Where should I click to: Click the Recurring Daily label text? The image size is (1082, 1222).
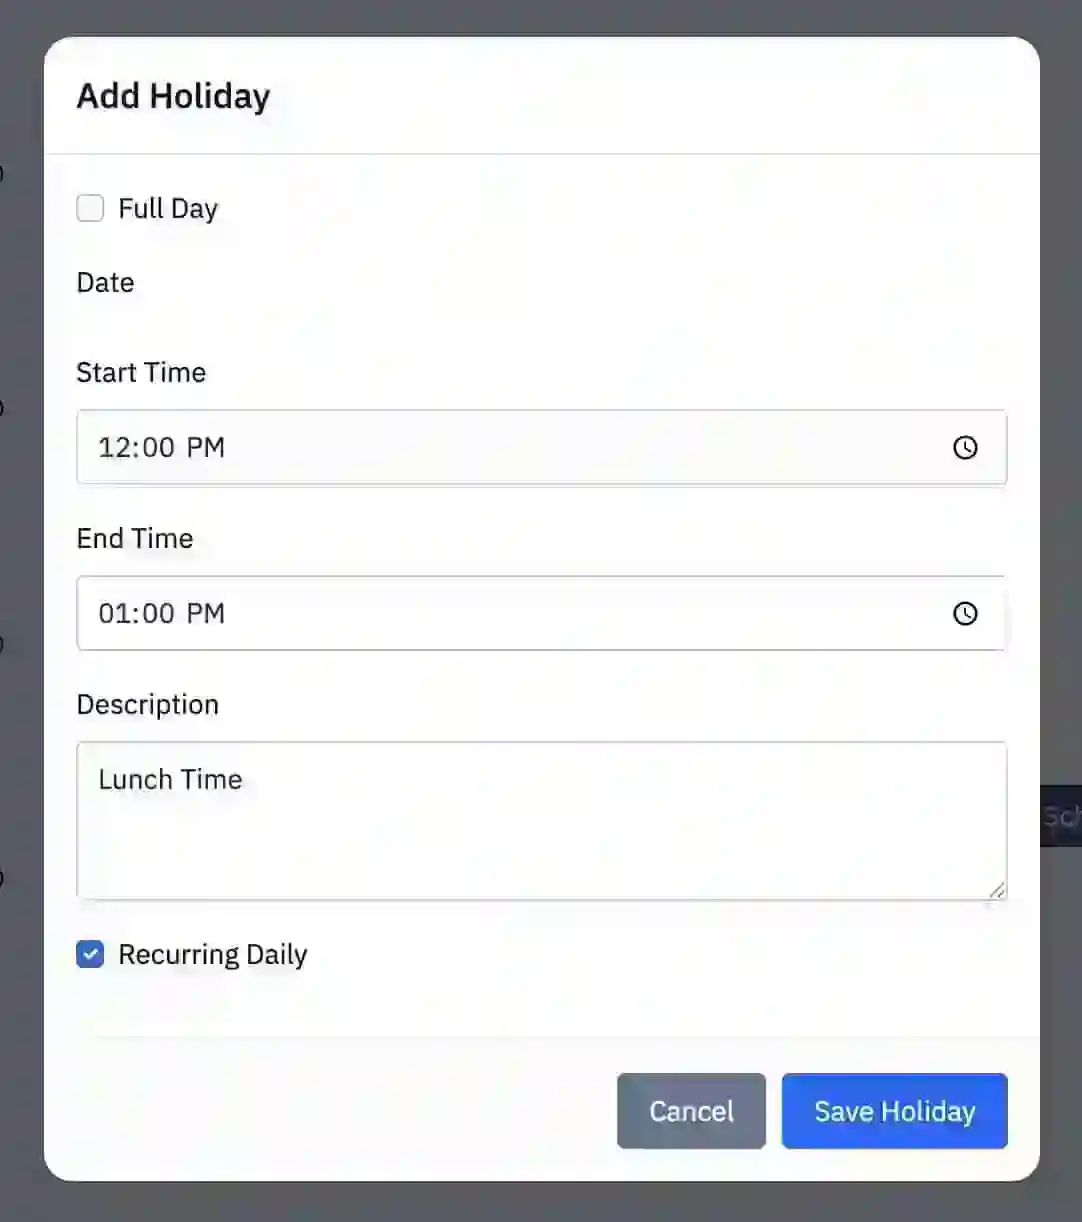(213, 955)
